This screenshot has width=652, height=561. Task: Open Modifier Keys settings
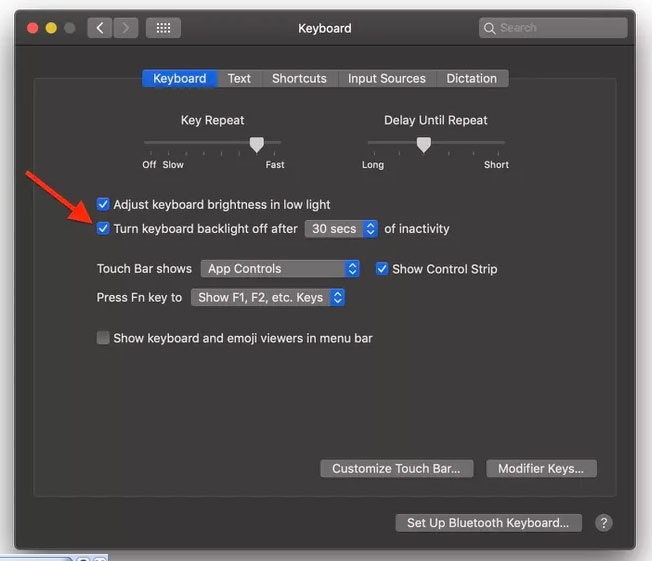541,468
